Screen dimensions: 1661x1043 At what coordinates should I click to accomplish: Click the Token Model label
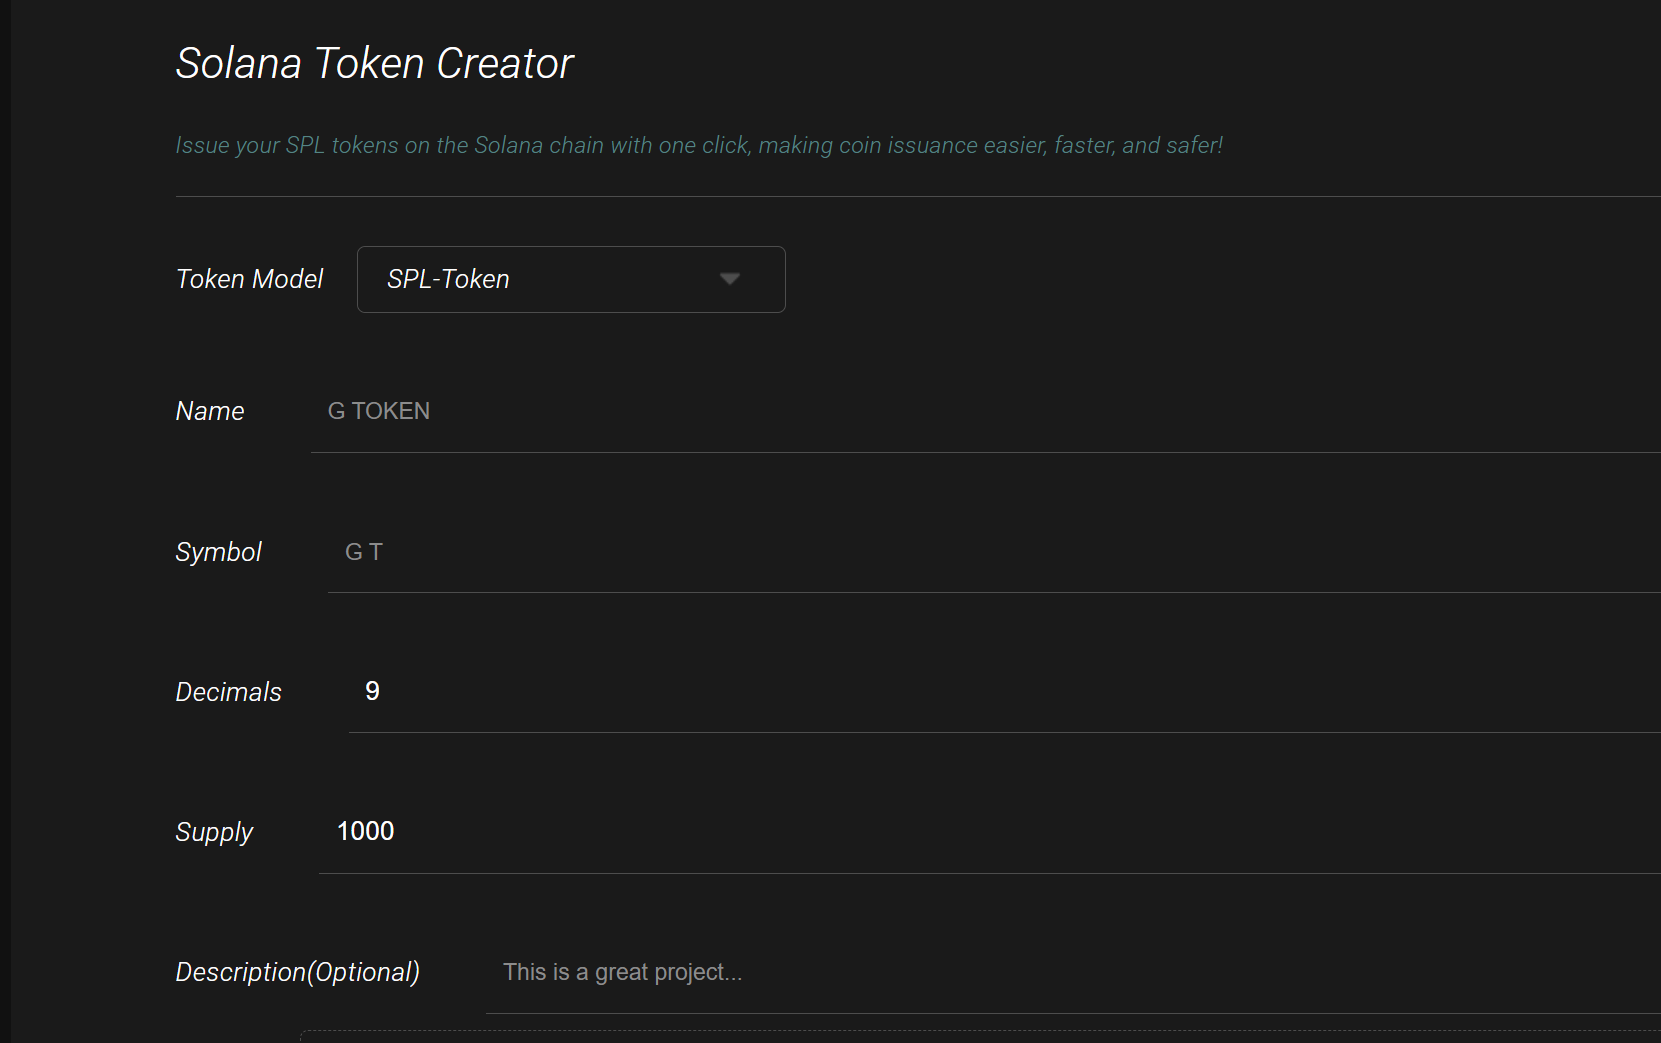pos(250,279)
